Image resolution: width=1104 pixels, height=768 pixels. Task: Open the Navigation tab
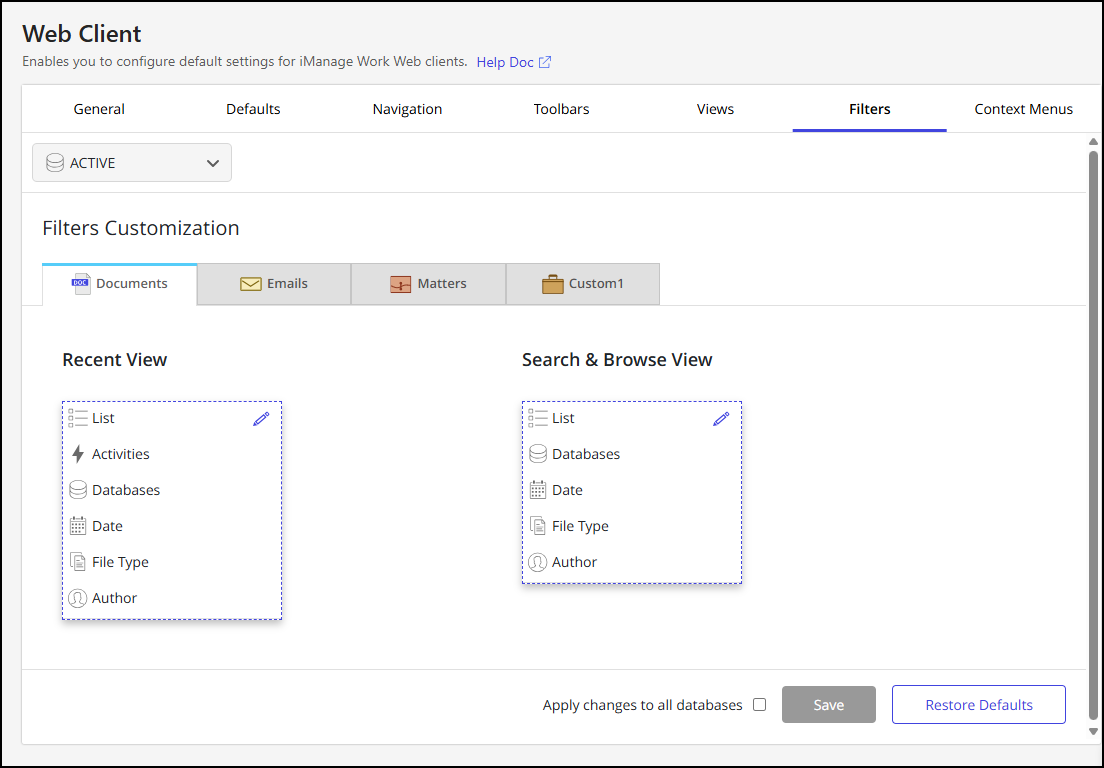point(407,109)
